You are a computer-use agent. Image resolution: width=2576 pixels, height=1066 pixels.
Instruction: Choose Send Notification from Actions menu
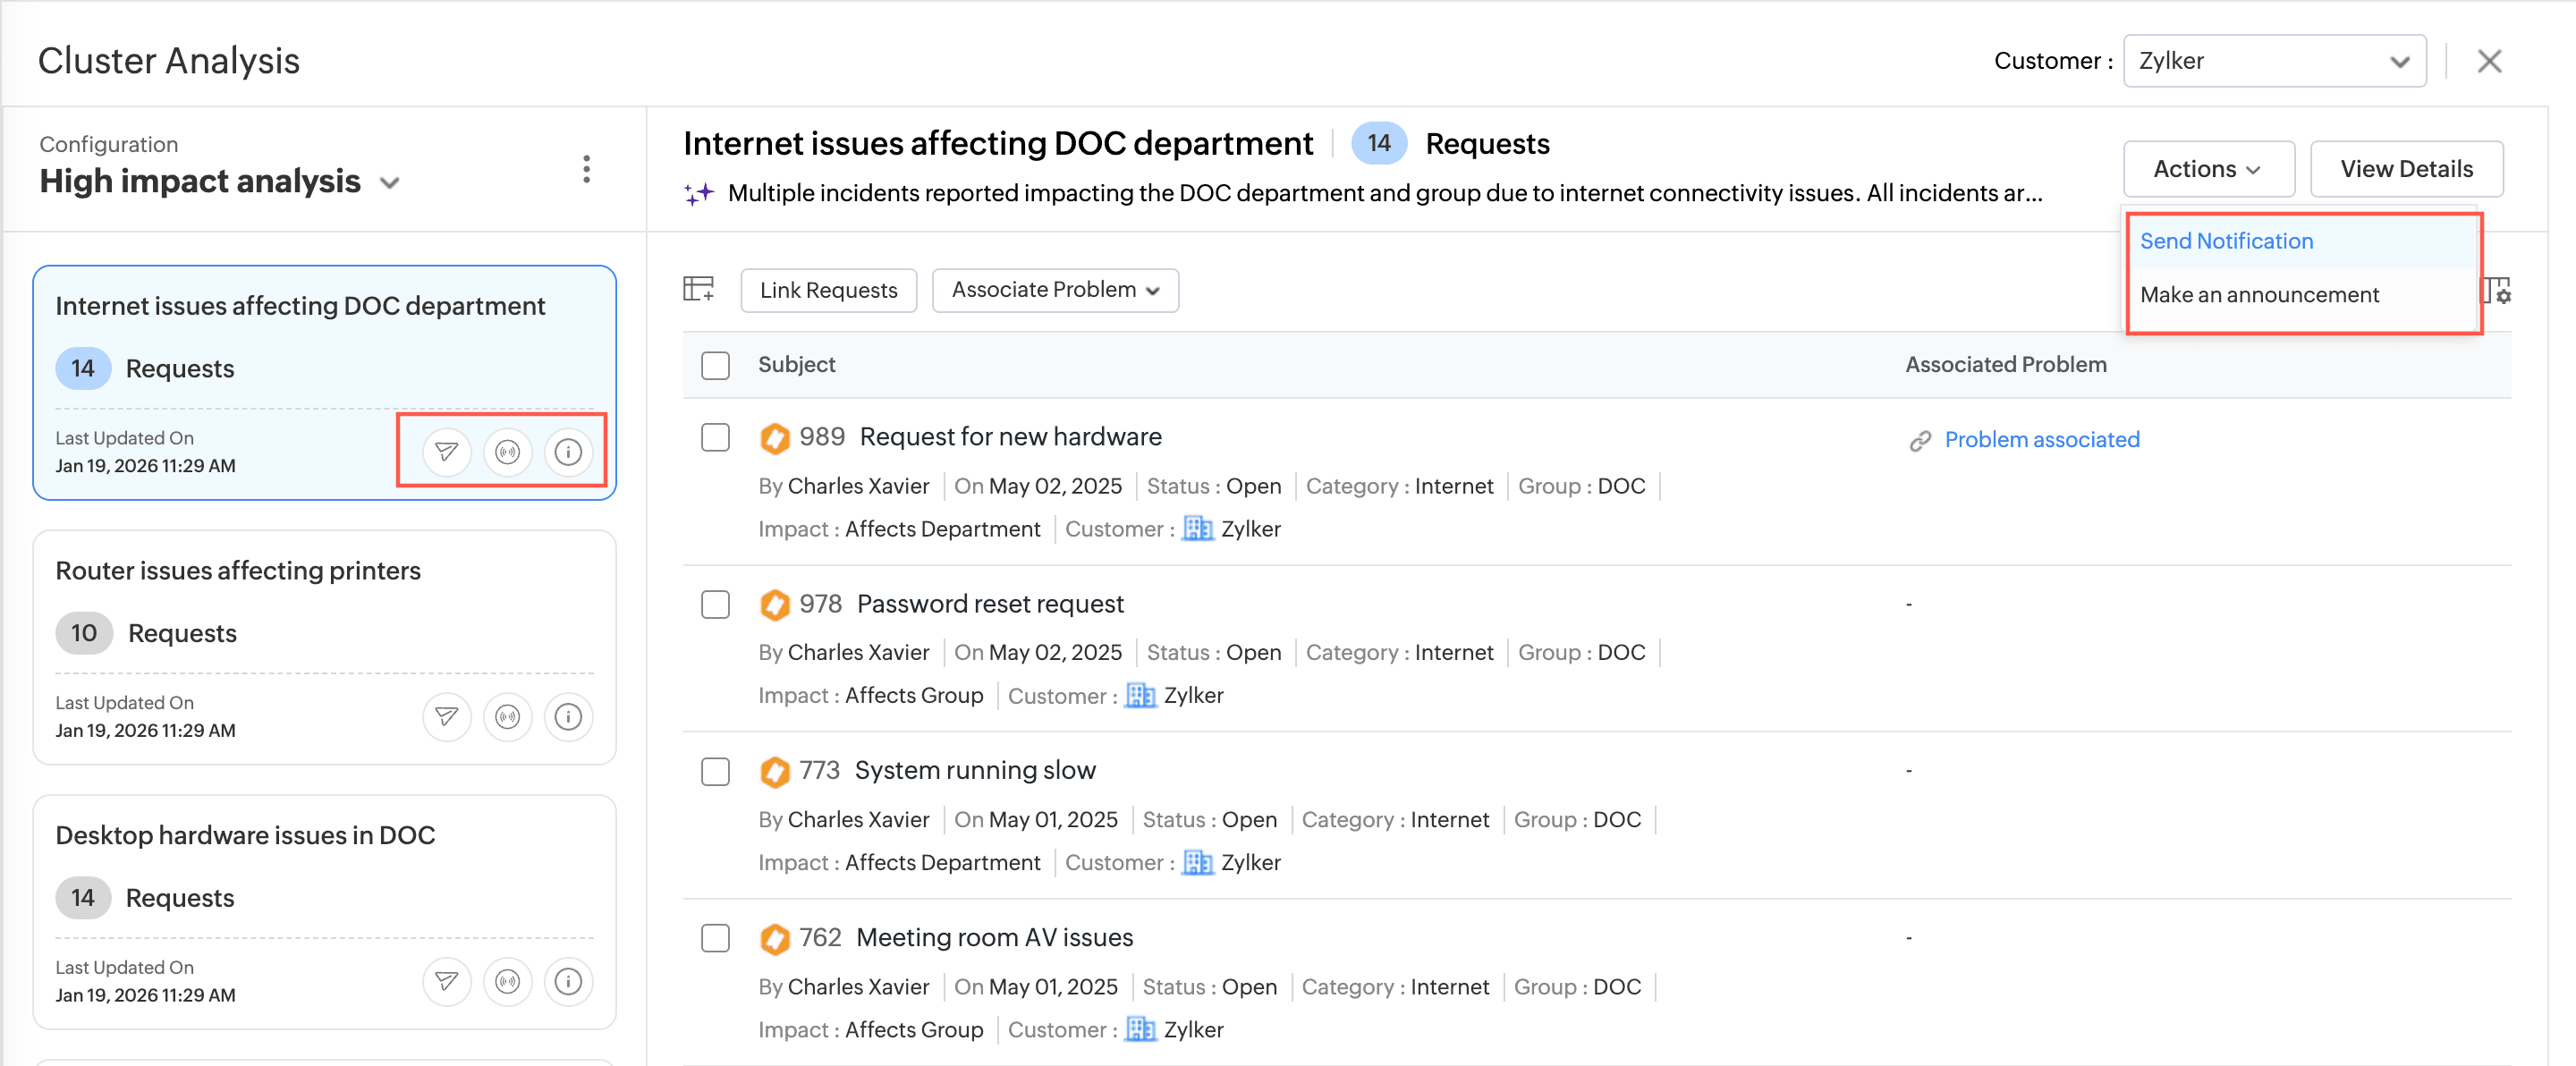2226,241
